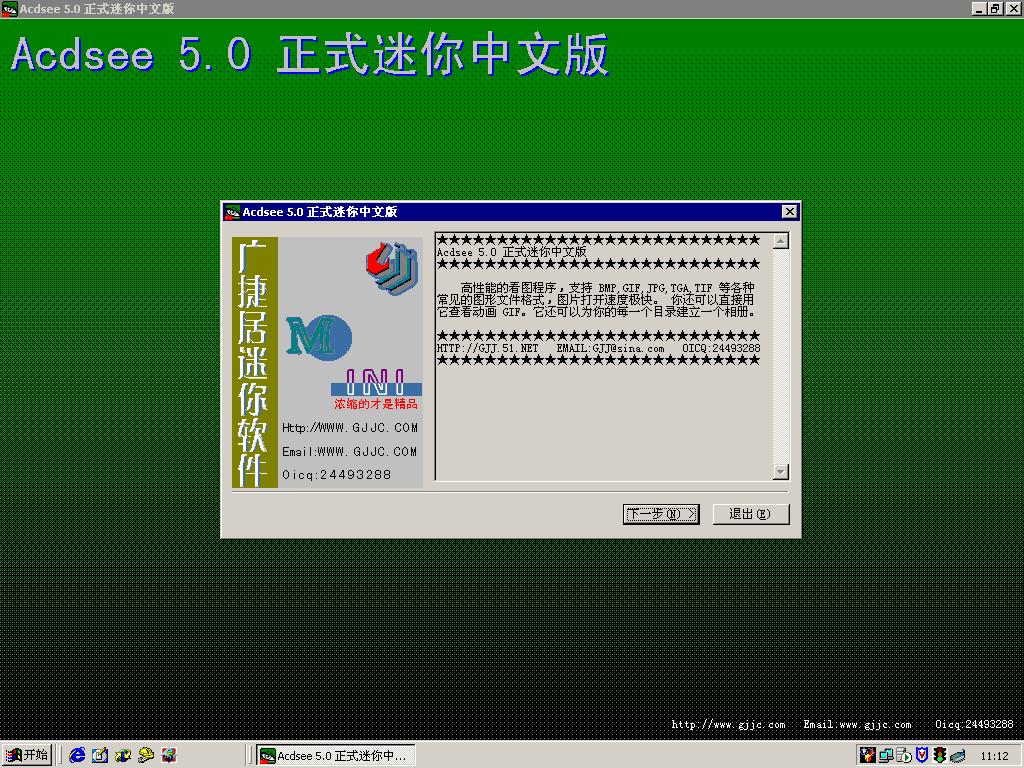
Task: Click the network computers tray icon
Action: pos(886,756)
